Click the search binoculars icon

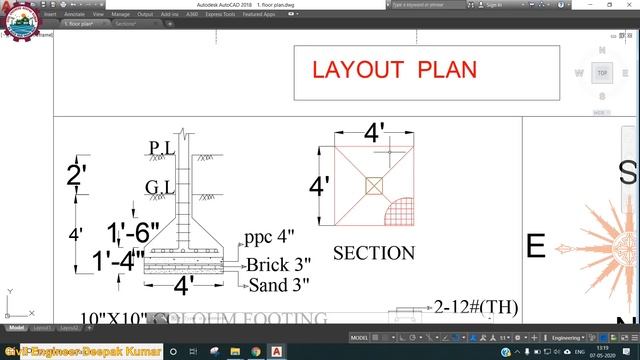click(x=471, y=5)
